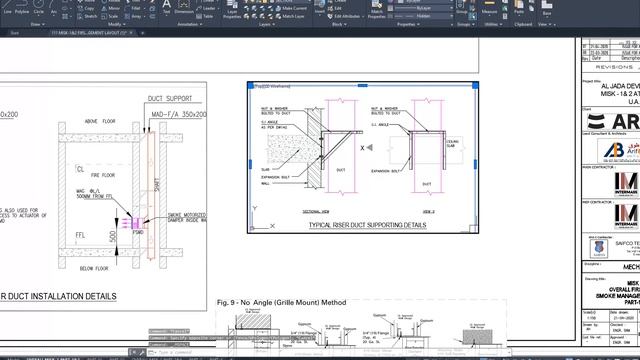Open a new drawing tab with plus

[x=142, y=33]
